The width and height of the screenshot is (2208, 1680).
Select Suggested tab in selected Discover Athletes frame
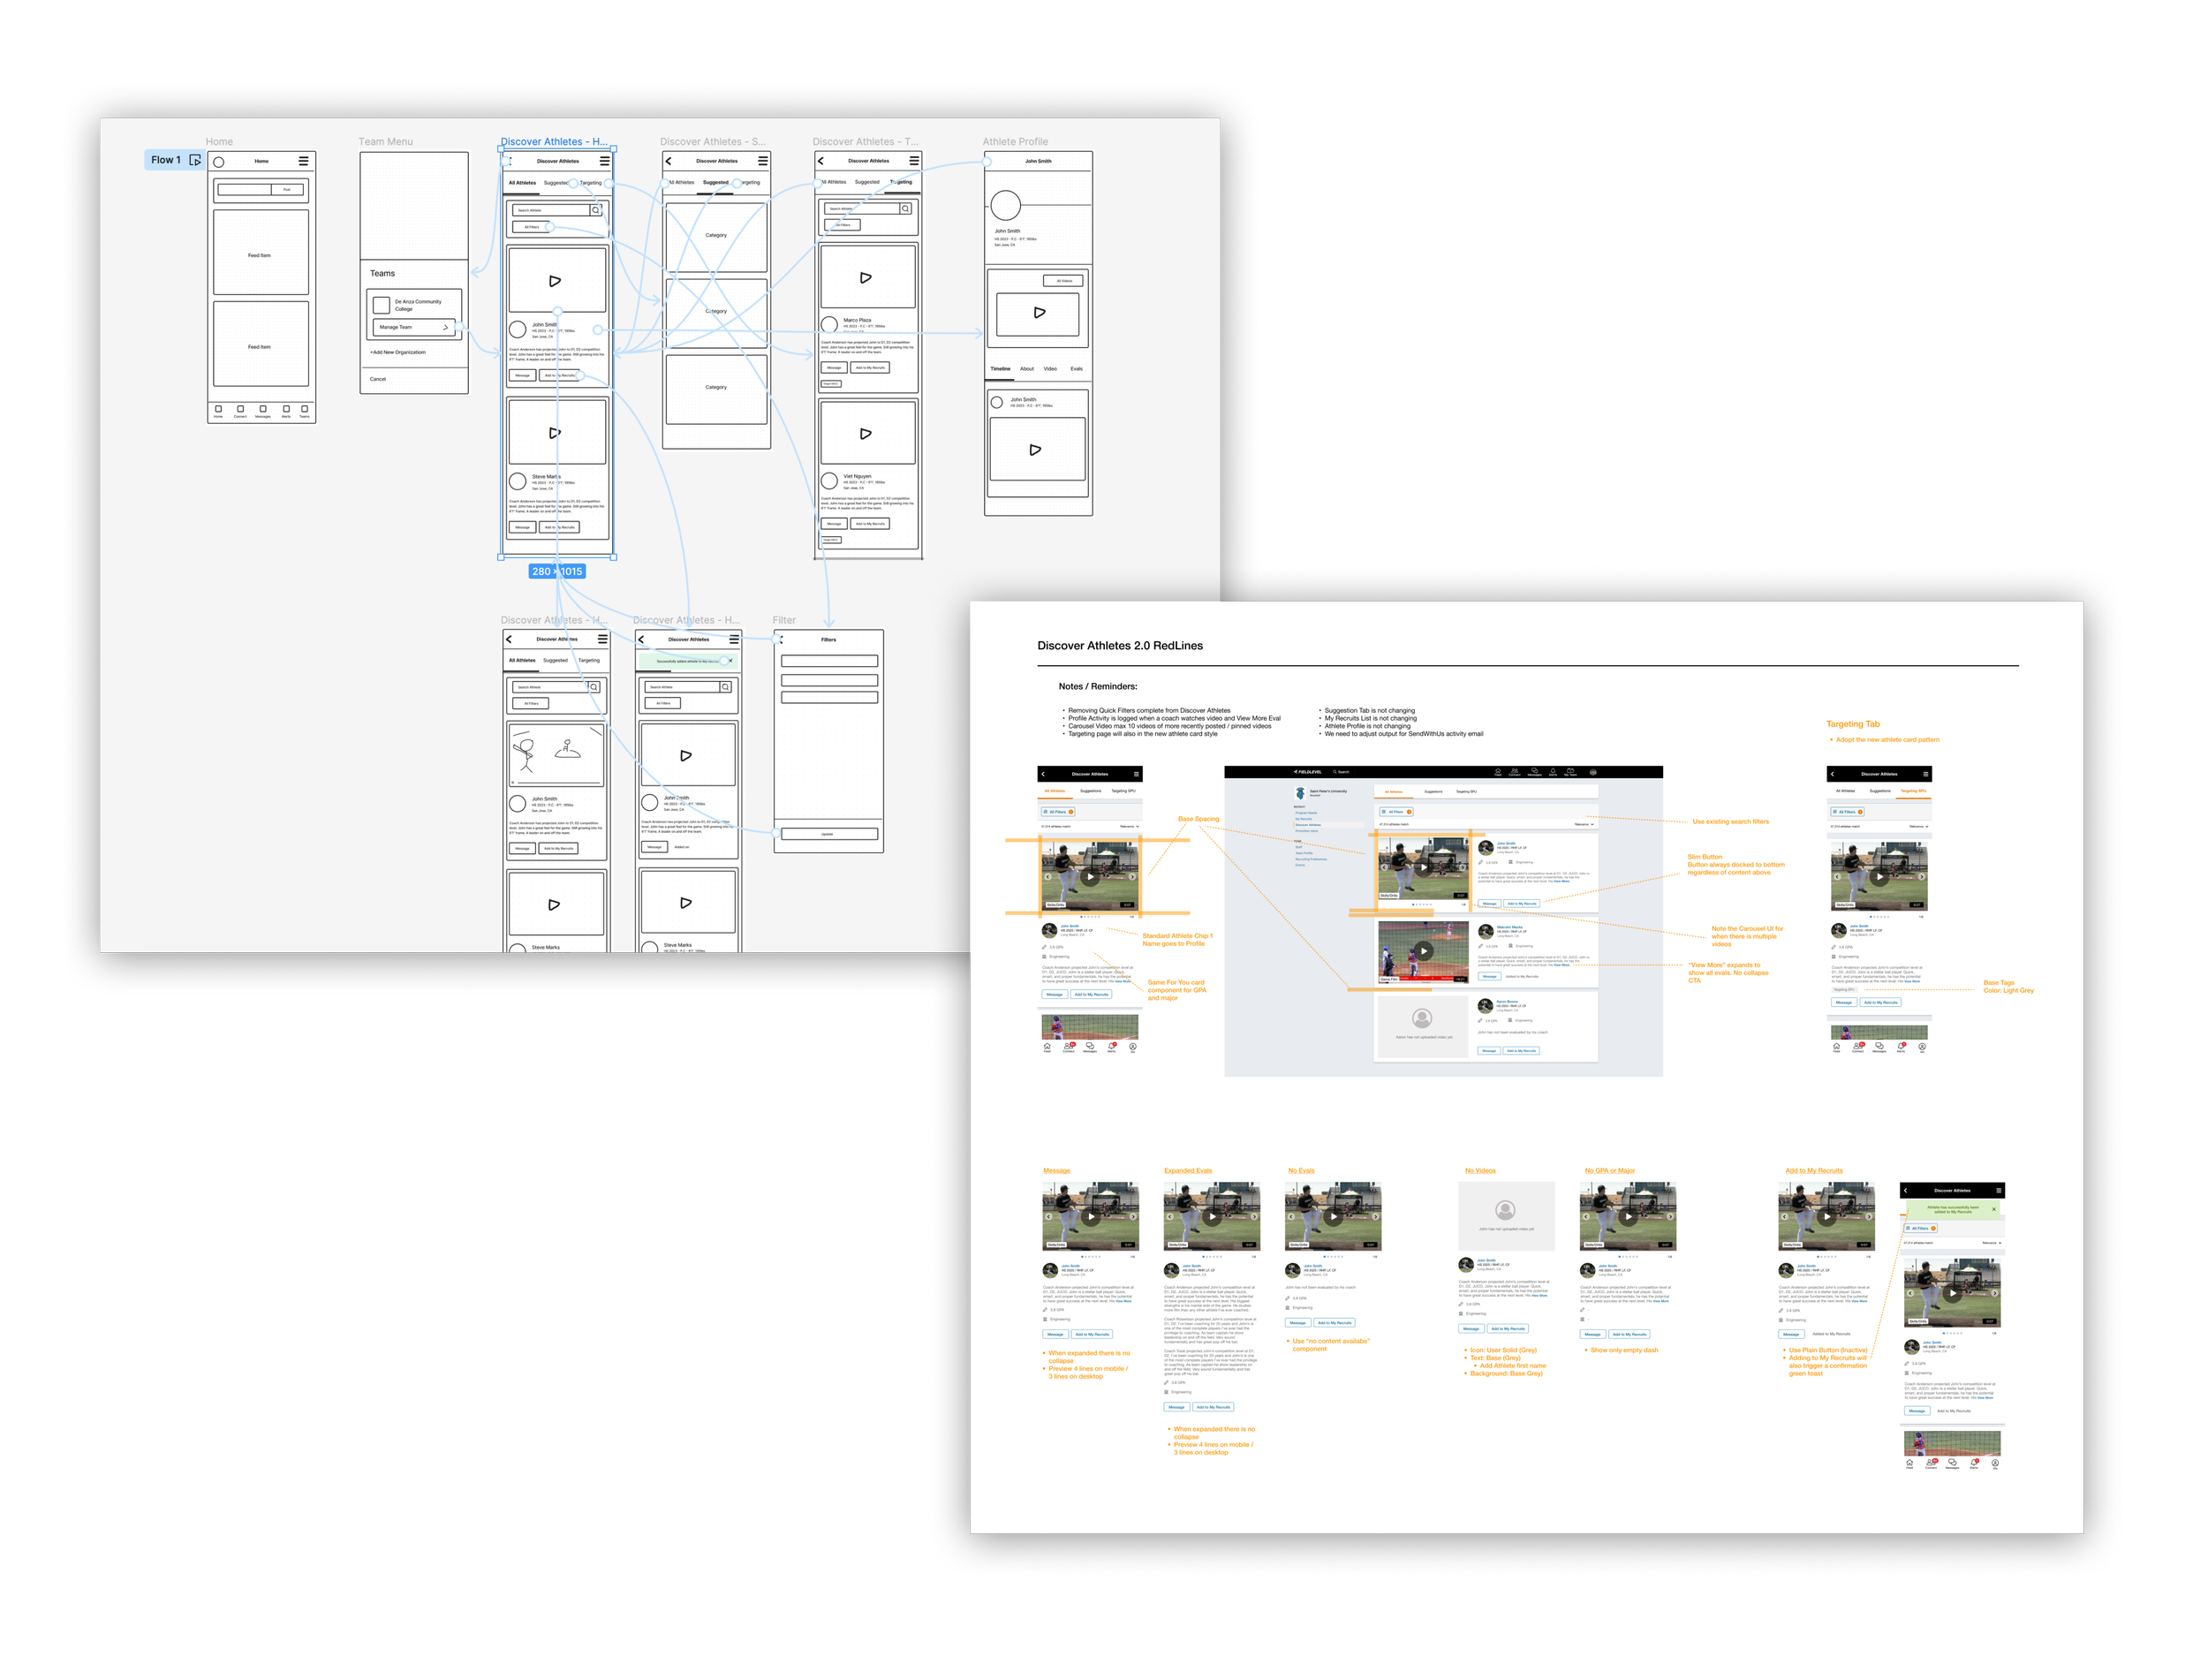[x=555, y=183]
